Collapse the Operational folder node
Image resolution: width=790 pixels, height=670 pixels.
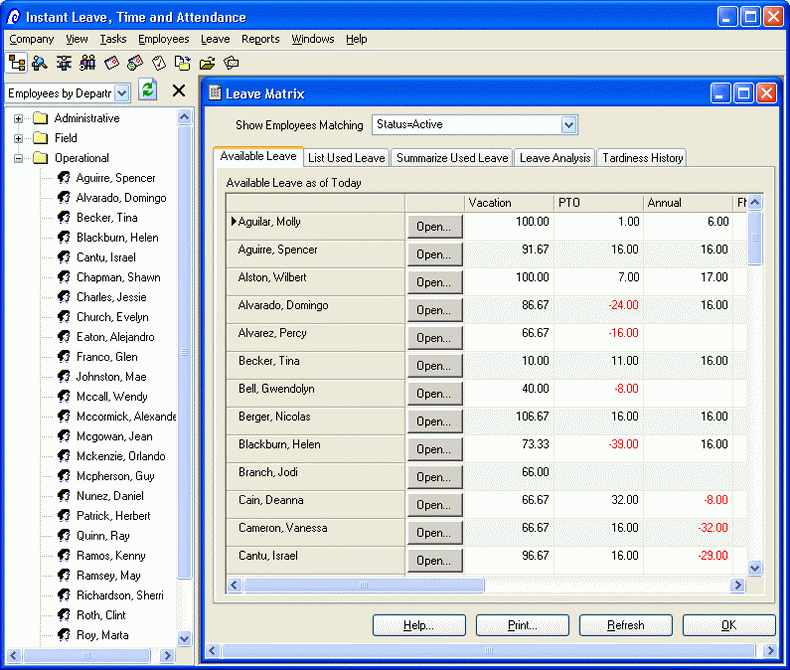[18, 158]
